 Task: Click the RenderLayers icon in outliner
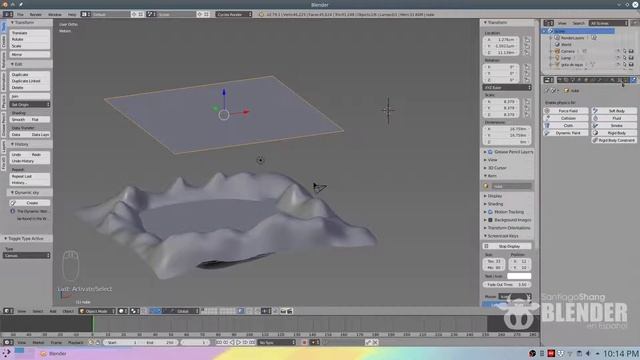tap(557, 38)
